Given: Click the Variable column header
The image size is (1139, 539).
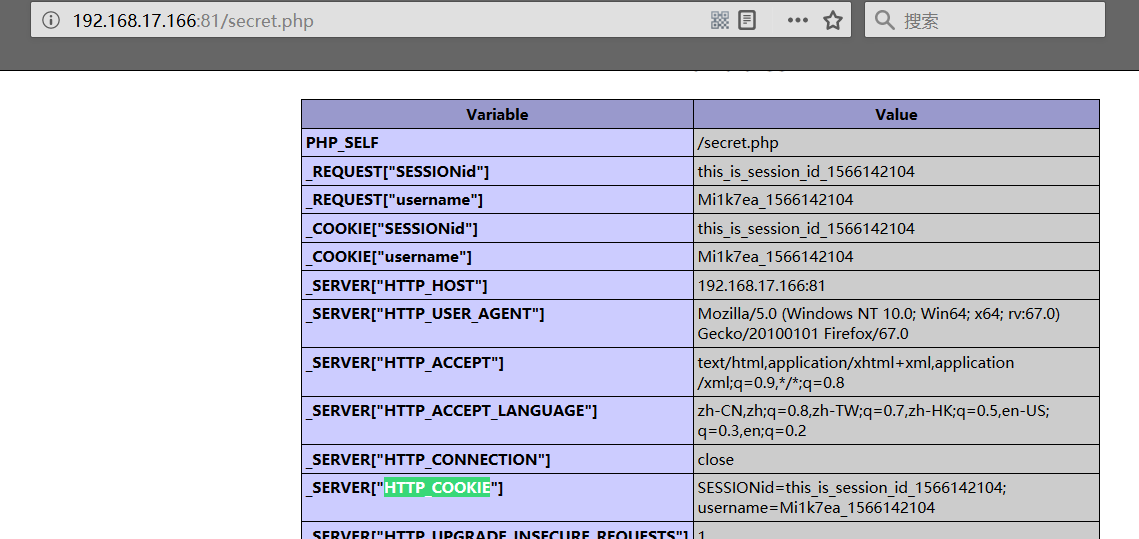Looking at the screenshot, I should (497, 114).
